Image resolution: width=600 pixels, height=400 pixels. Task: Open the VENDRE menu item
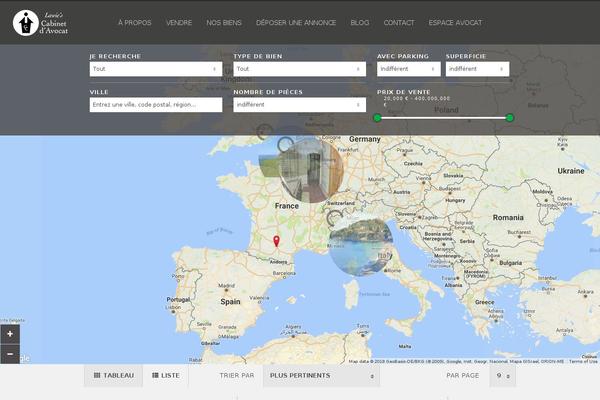click(x=179, y=23)
